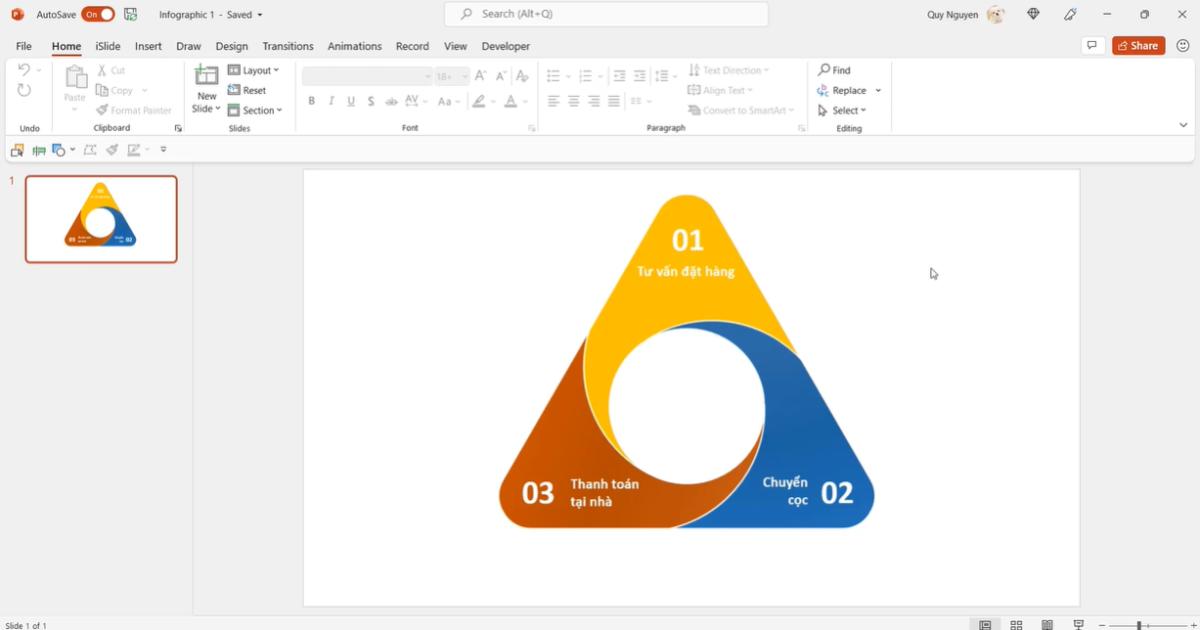Toggle Bold formatting

[311, 101]
